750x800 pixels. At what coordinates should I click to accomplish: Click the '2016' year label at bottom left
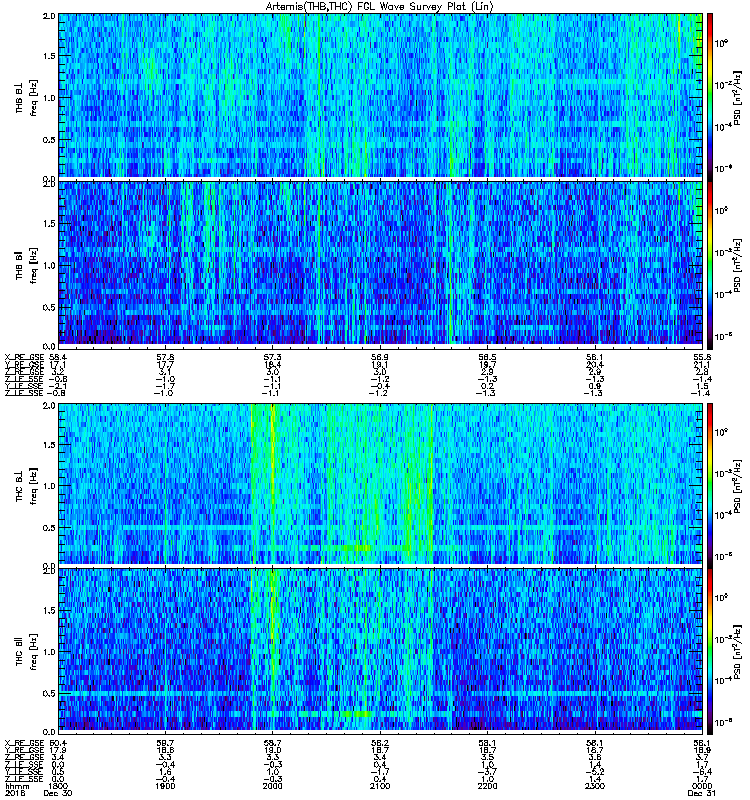click(14, 793)
